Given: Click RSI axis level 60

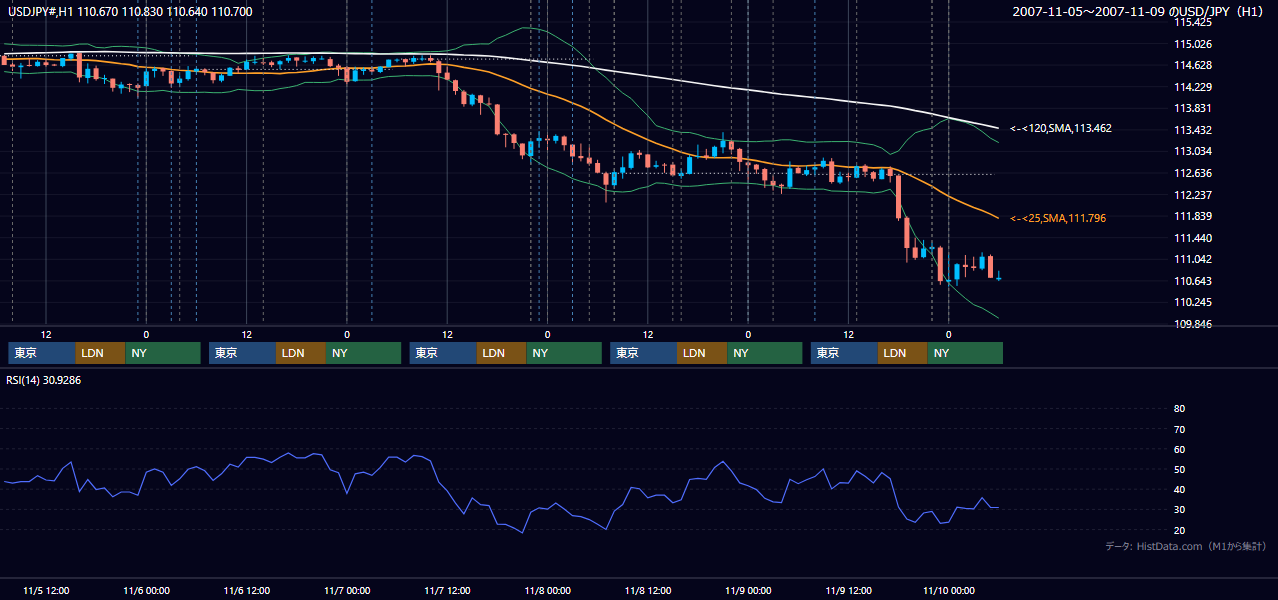Looking at the screenshot, I should [1179, 449].
